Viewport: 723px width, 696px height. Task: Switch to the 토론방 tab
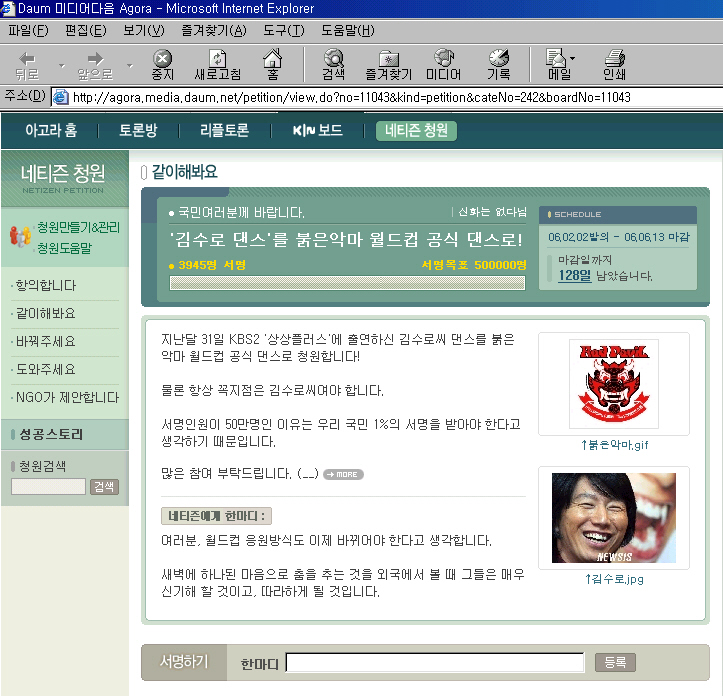pyautogui.click(x=139, y=130)
